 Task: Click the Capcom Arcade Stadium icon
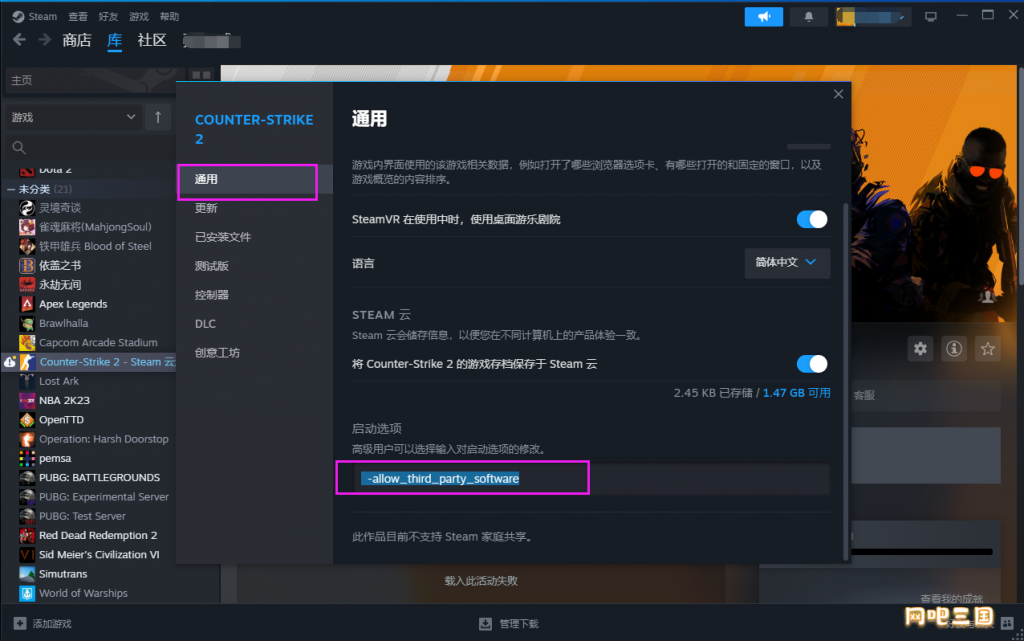tap(27, 343)
